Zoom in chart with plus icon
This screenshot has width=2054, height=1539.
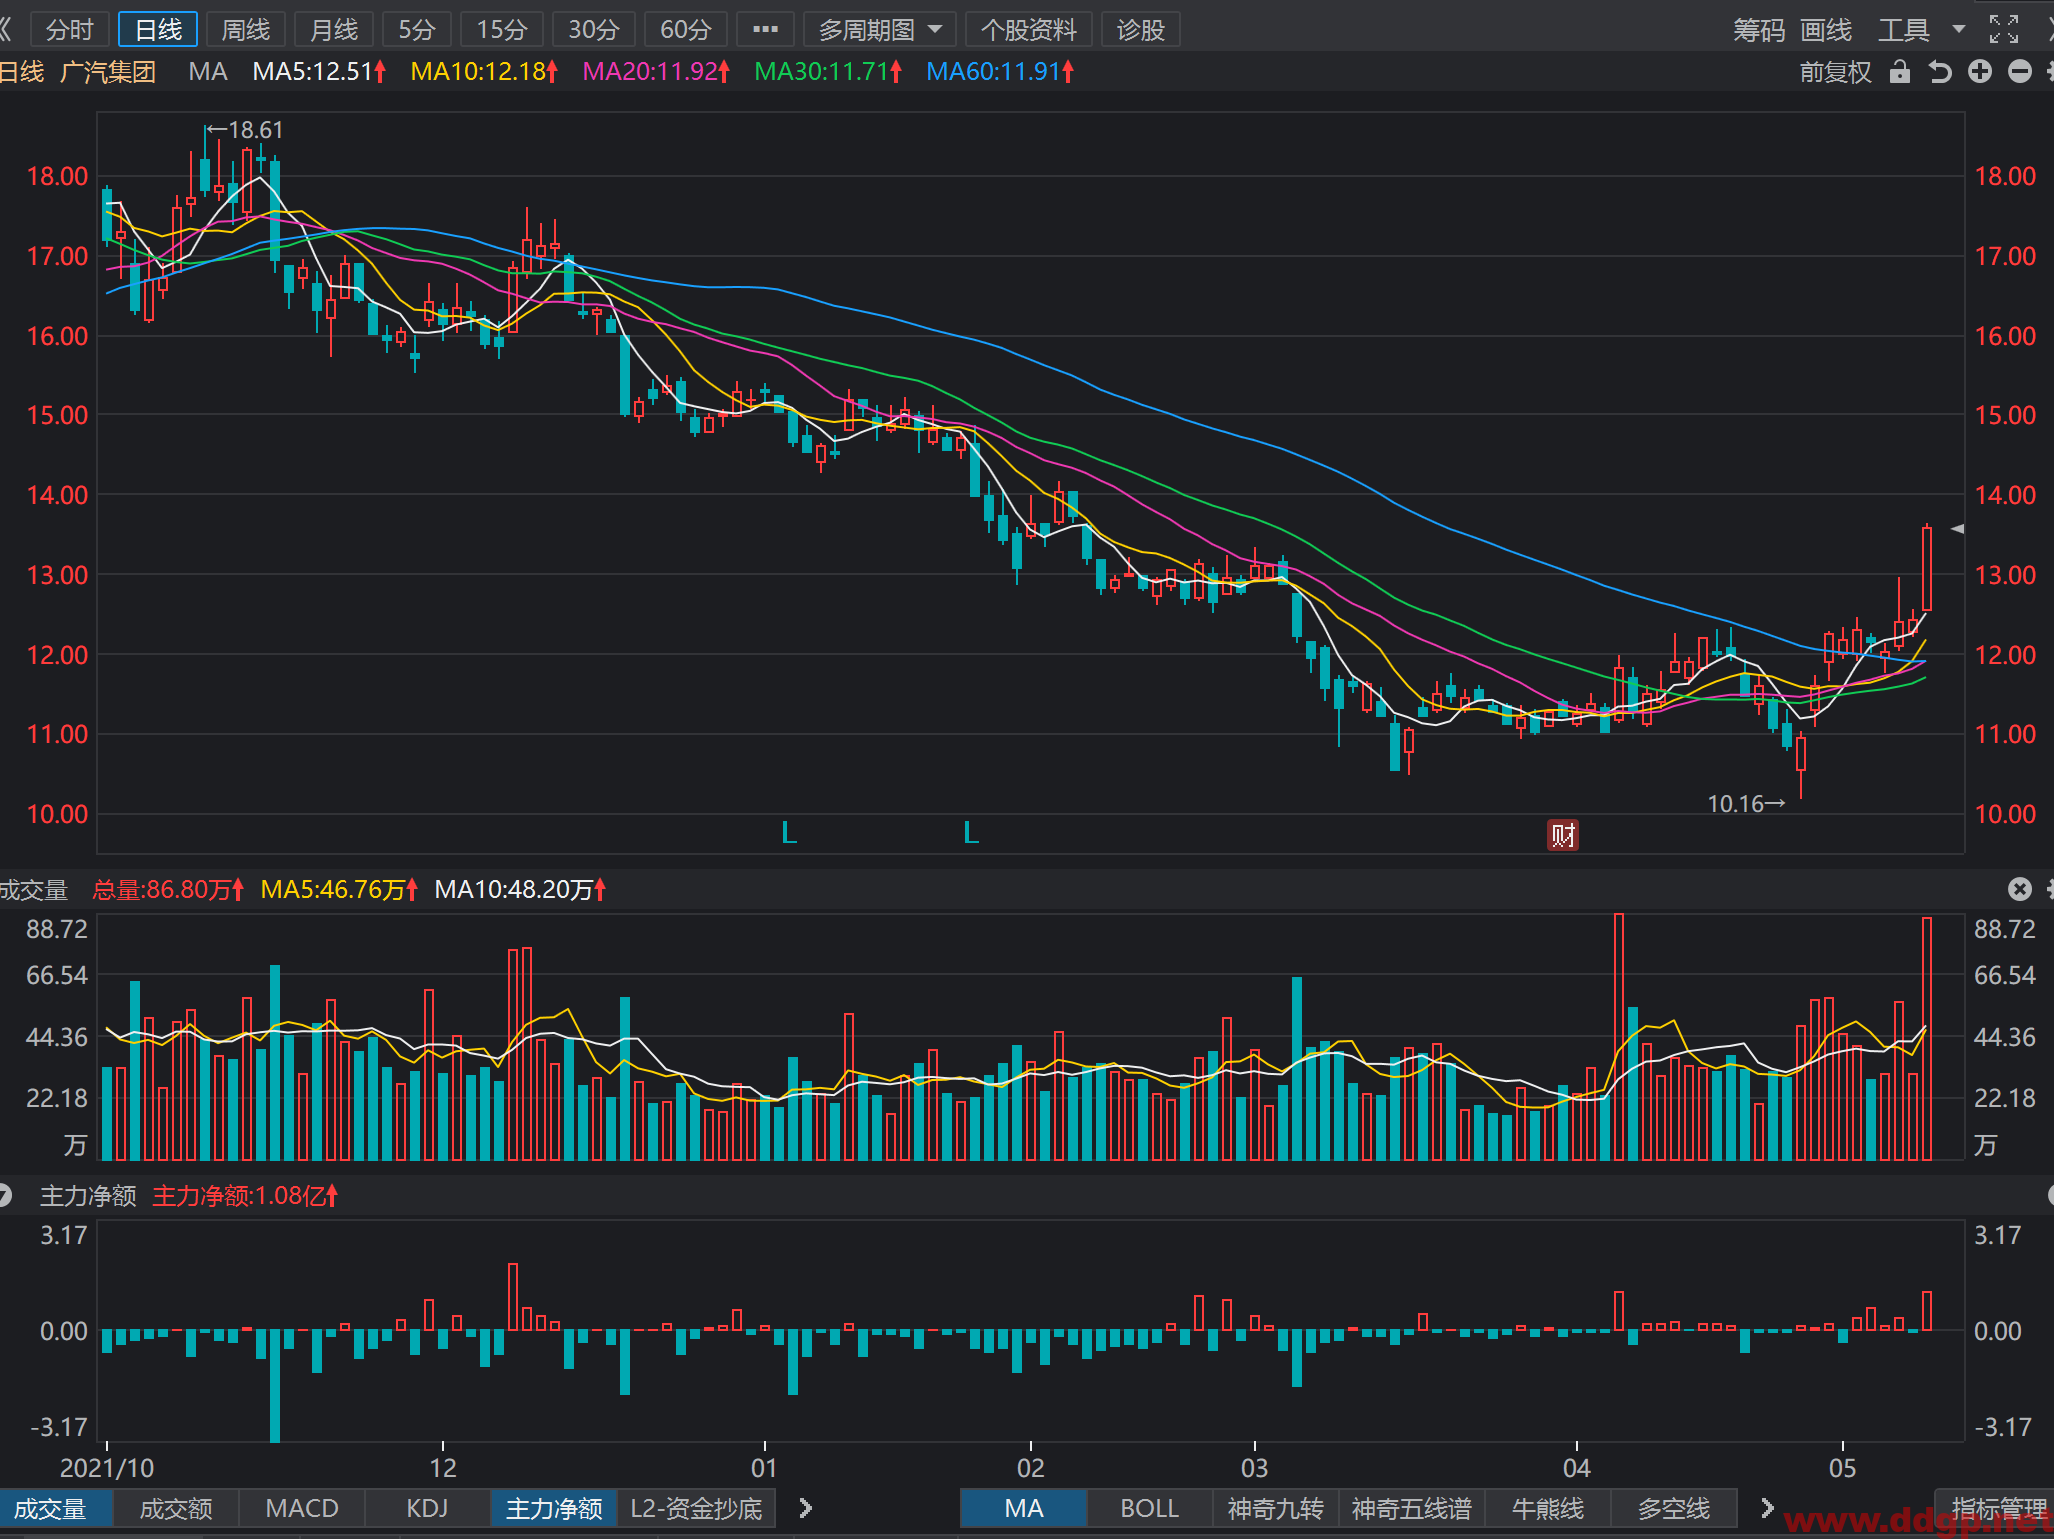pyautogui.click(x=1980, y=71)
